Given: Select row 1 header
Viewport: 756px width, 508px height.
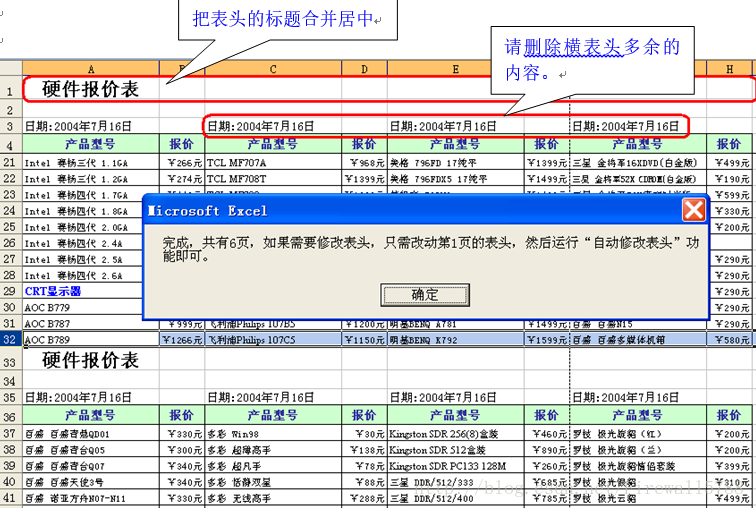Looking at the screenshot, I should pos(11,89).
